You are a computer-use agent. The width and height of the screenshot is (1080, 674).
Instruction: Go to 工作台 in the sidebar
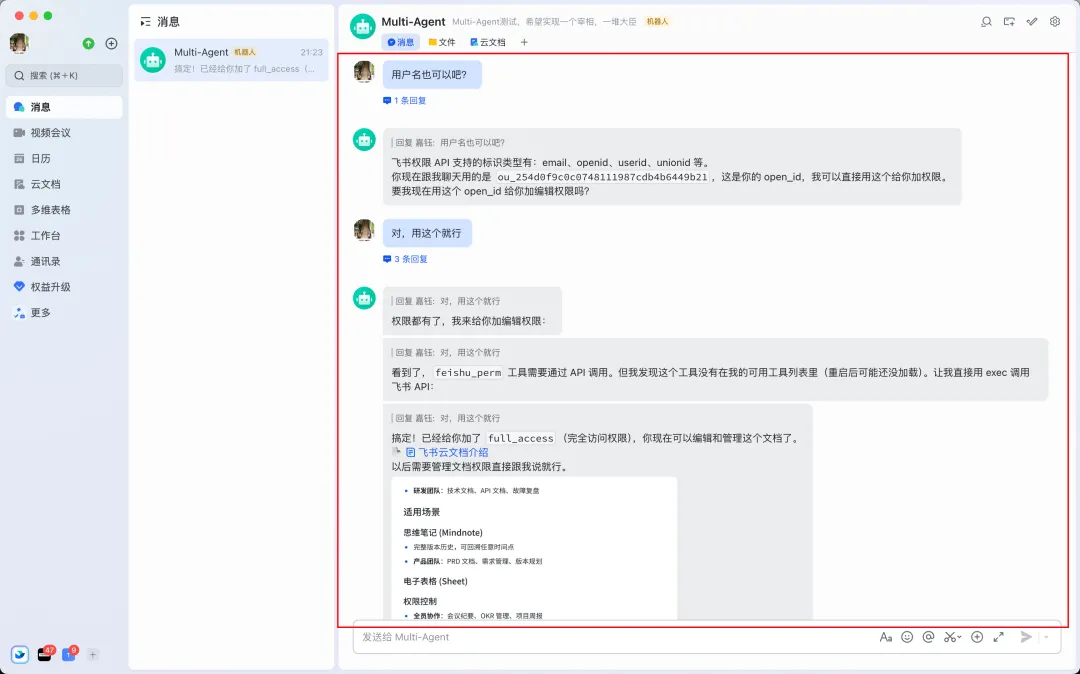tap(64, 235)
